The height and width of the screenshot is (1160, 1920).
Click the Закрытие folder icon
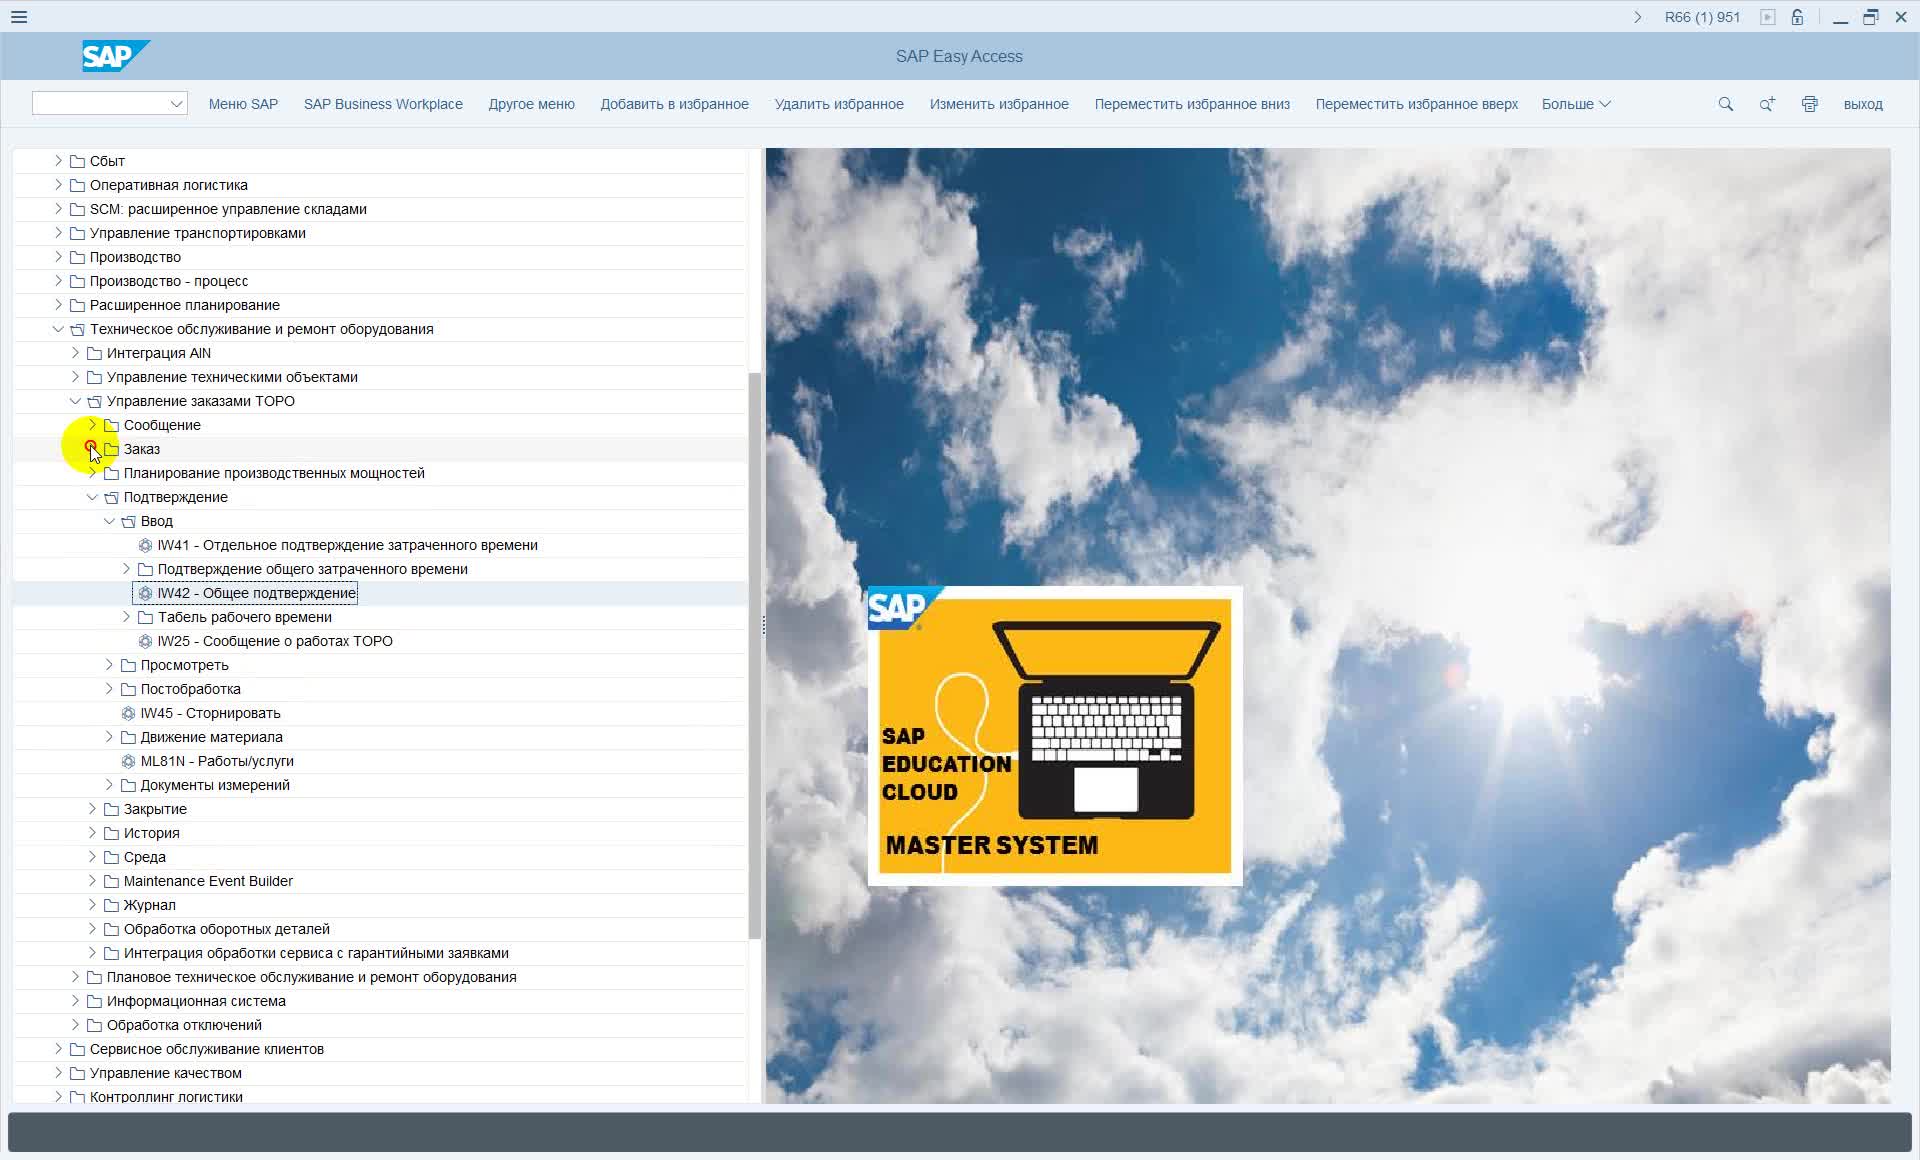pos(111,809)
